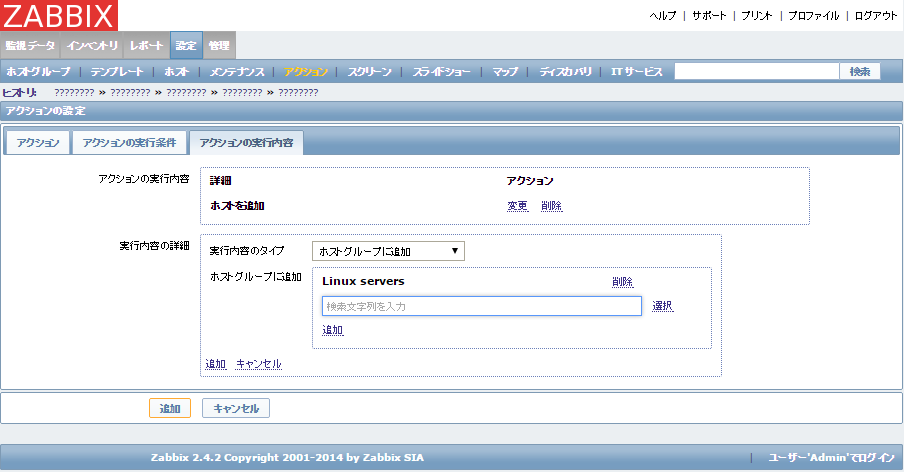904x472 pixels.
Task: Open the ホストグループ submenu
Action: click(x=38, y=72)
